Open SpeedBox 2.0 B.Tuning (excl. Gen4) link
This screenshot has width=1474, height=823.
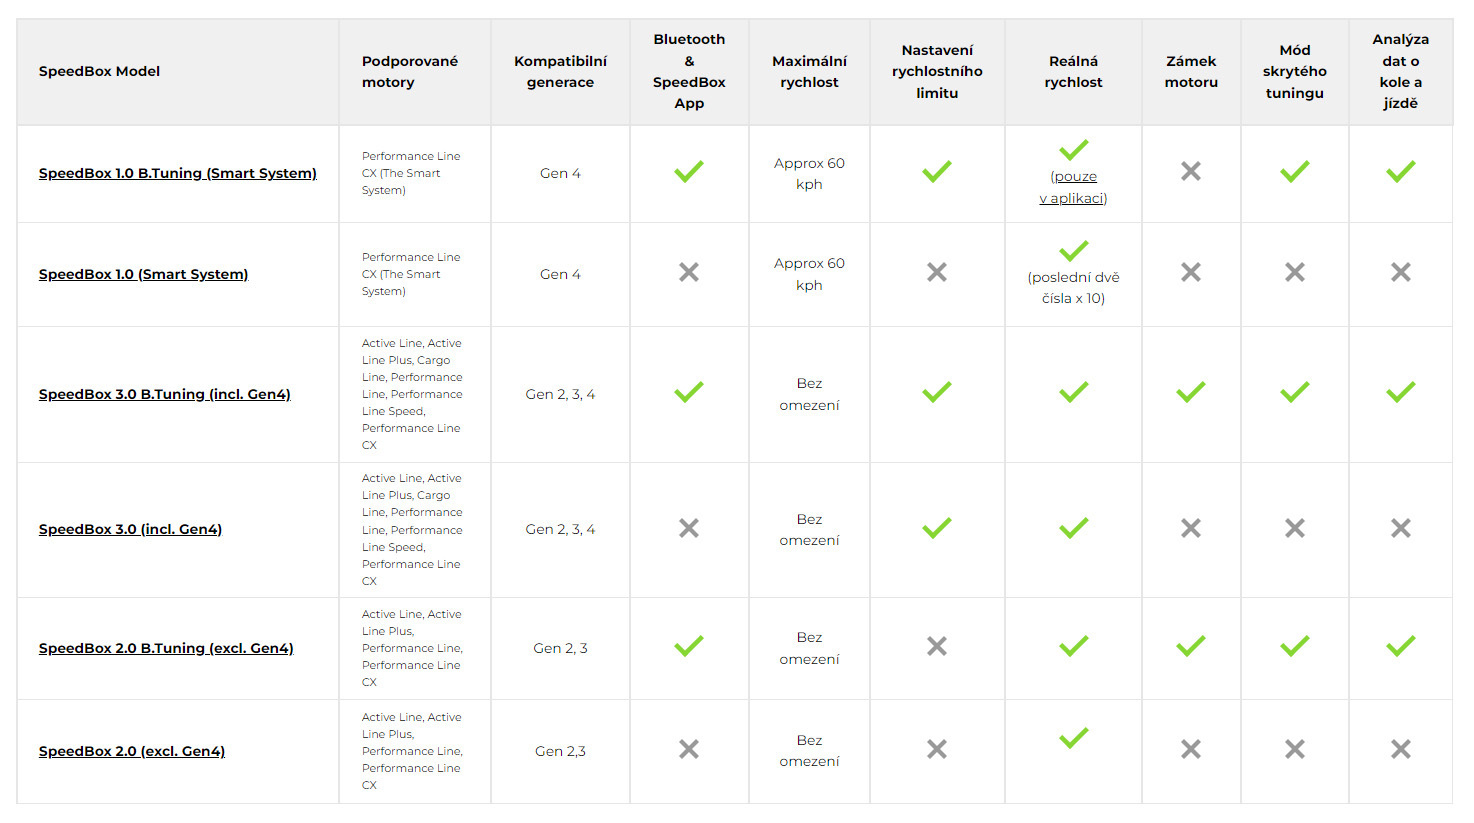[166, 648]
